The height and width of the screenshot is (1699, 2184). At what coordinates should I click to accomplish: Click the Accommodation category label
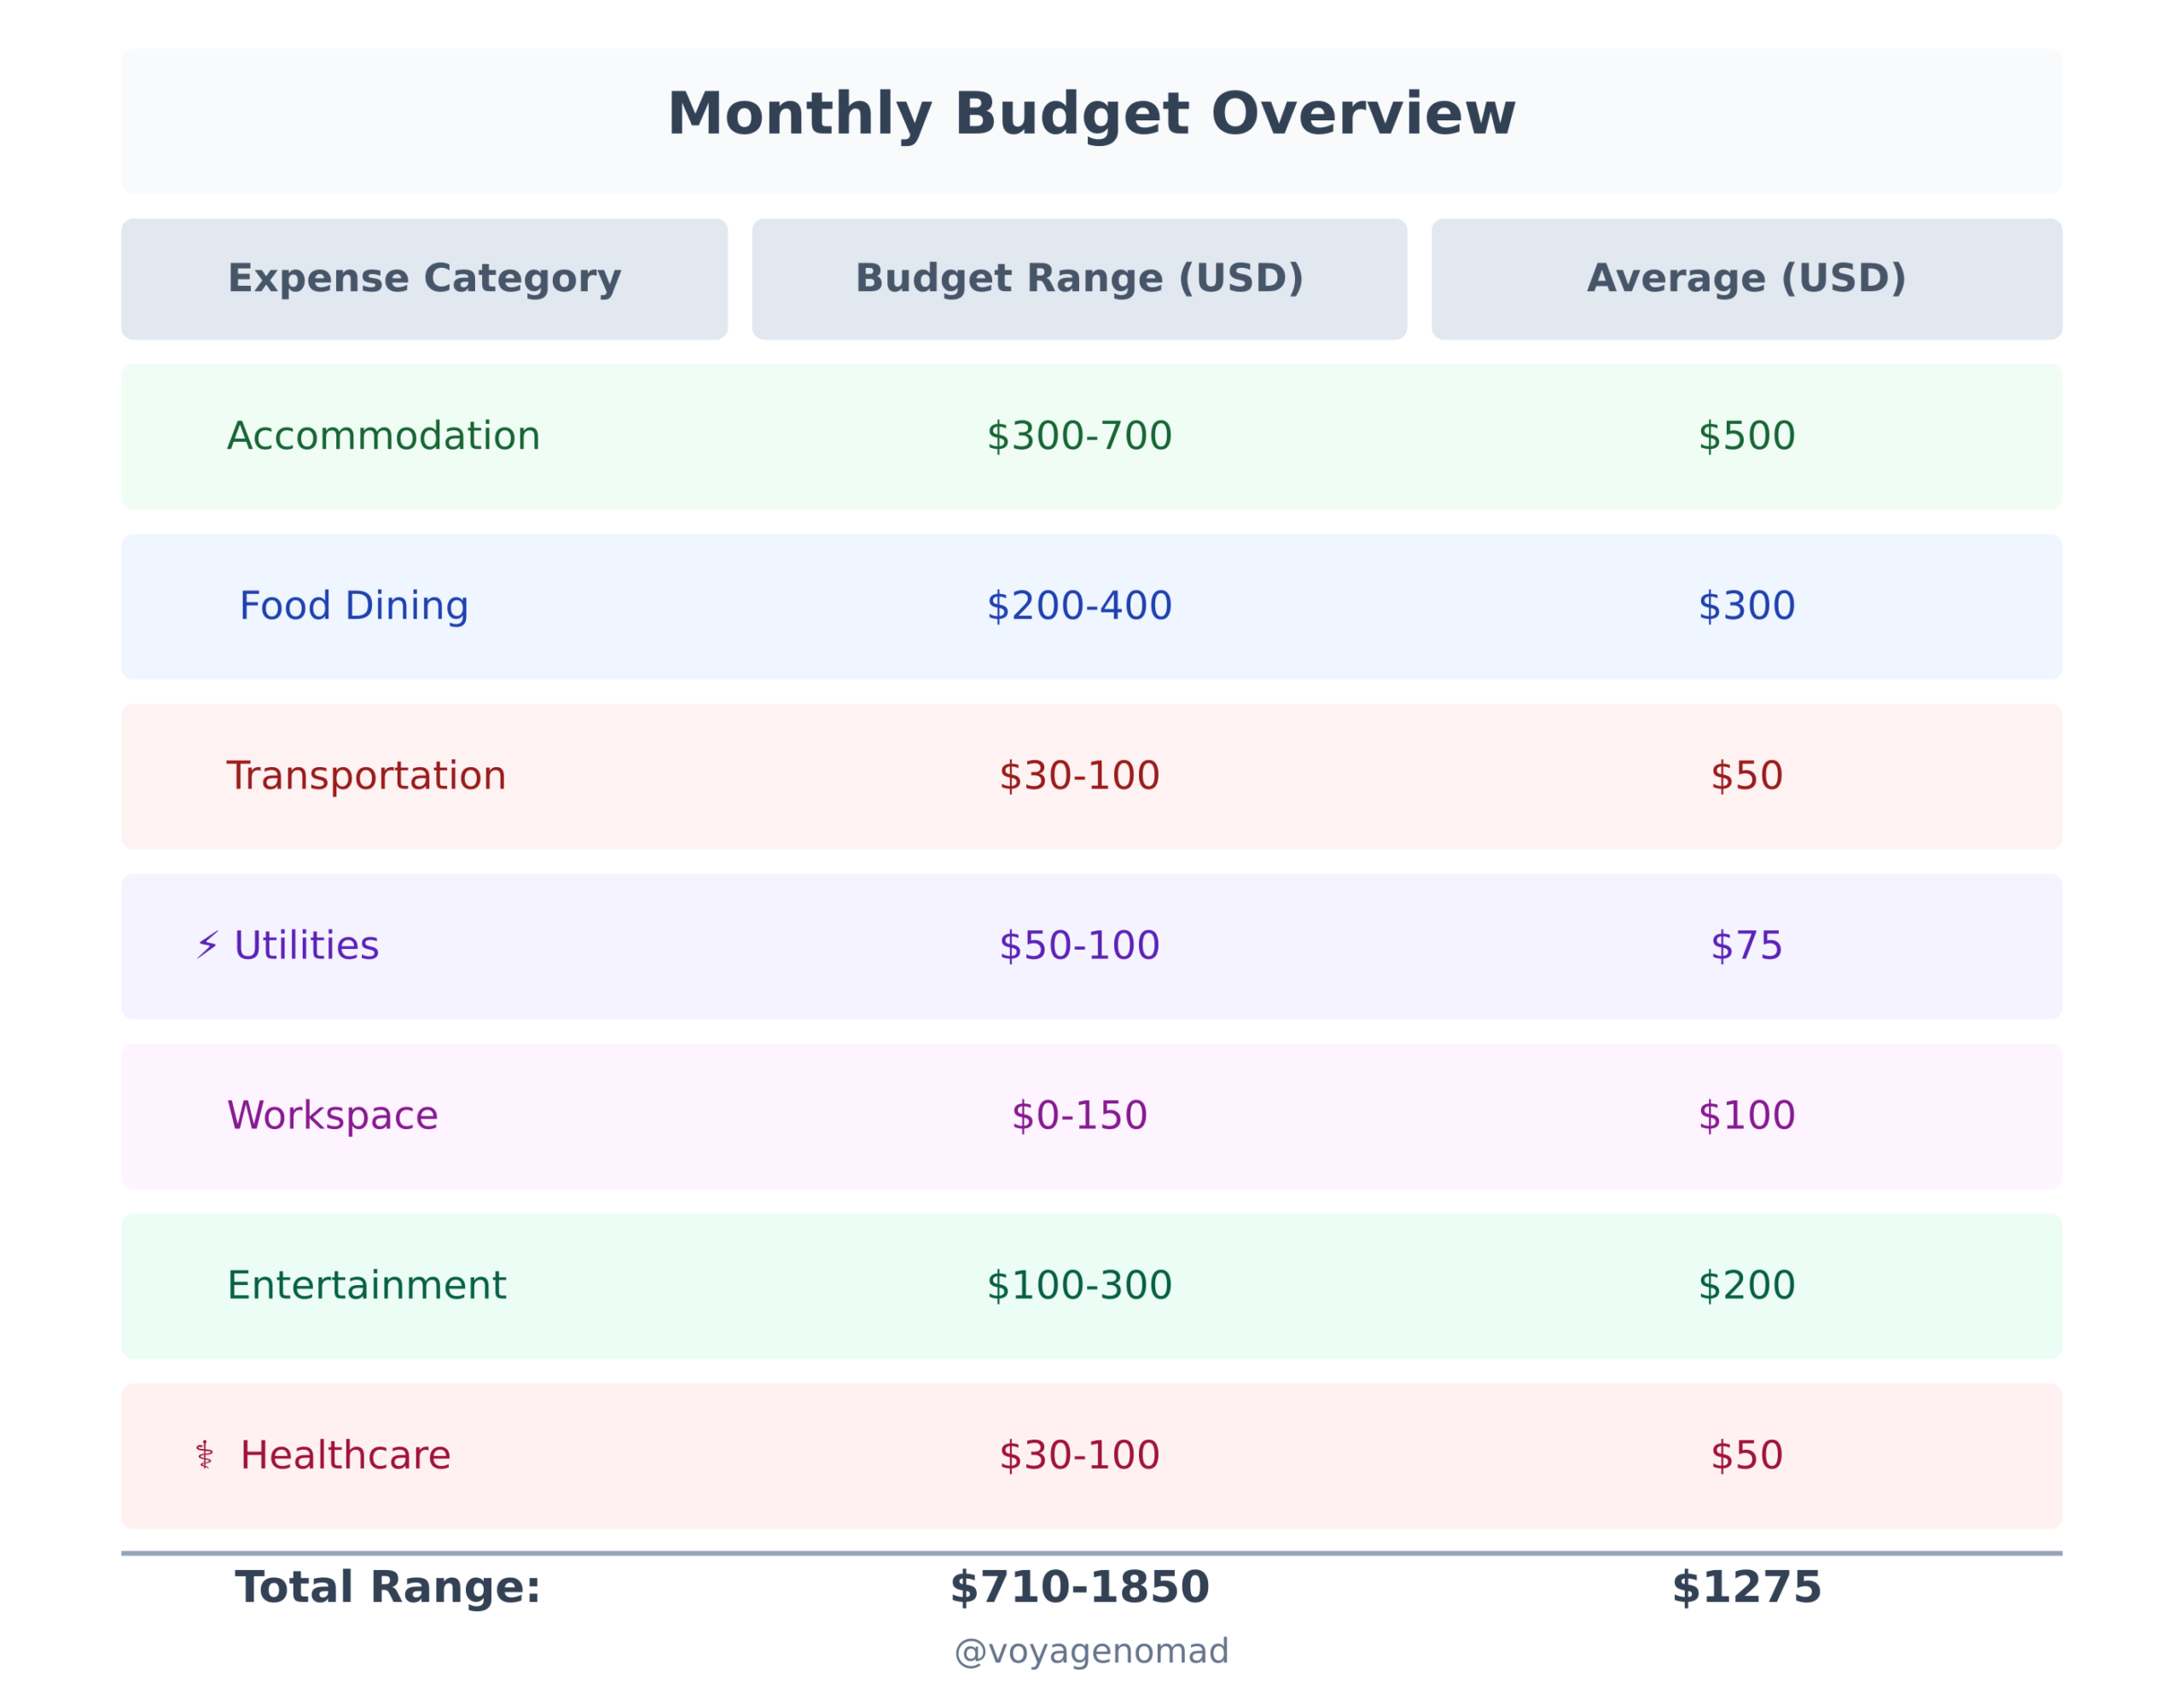383,437
